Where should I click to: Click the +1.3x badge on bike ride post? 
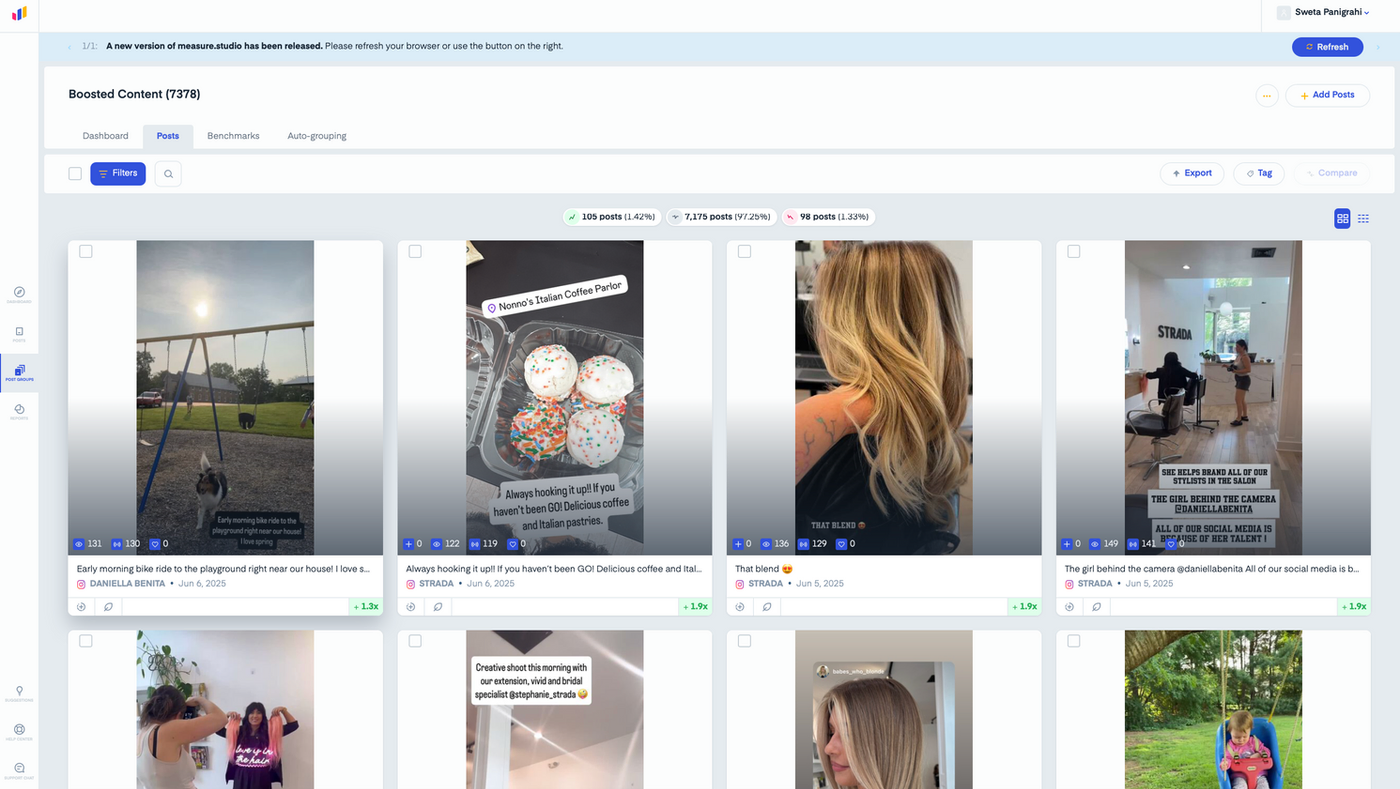coord(366,606)
